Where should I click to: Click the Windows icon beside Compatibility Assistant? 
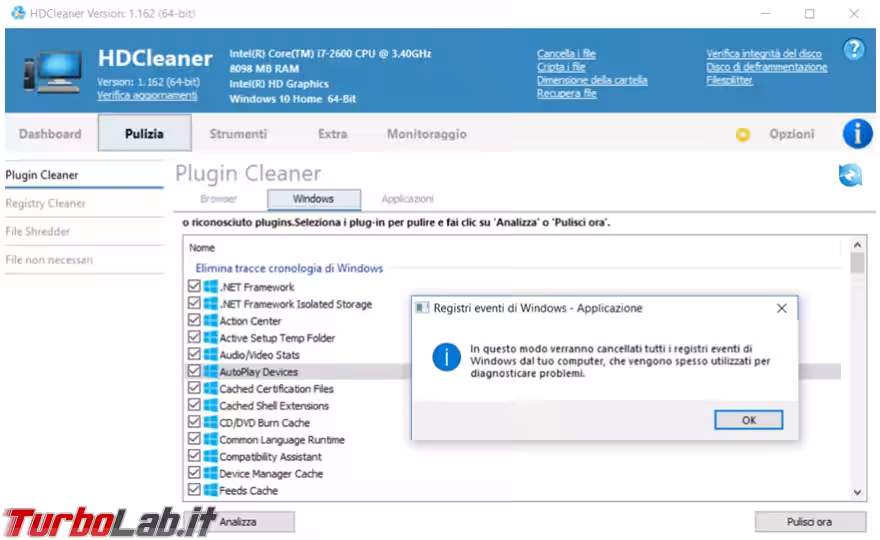click(210, 456)
